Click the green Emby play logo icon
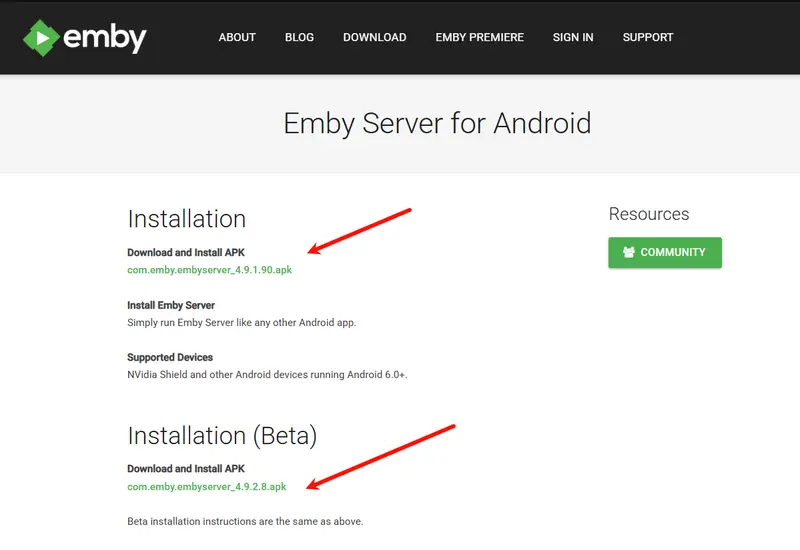This screenshot has width=800, height=550. [x=40, y=37]
